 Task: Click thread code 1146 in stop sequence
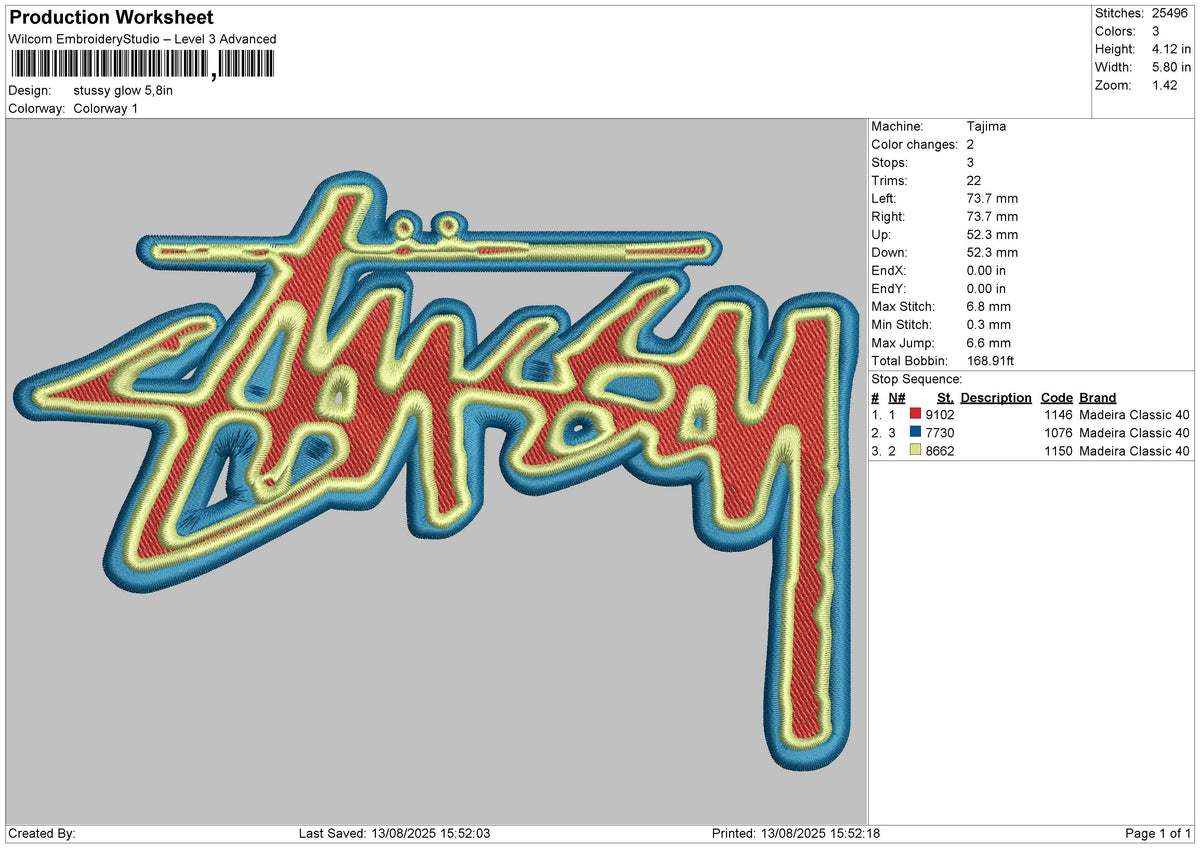pos(1057,415)
